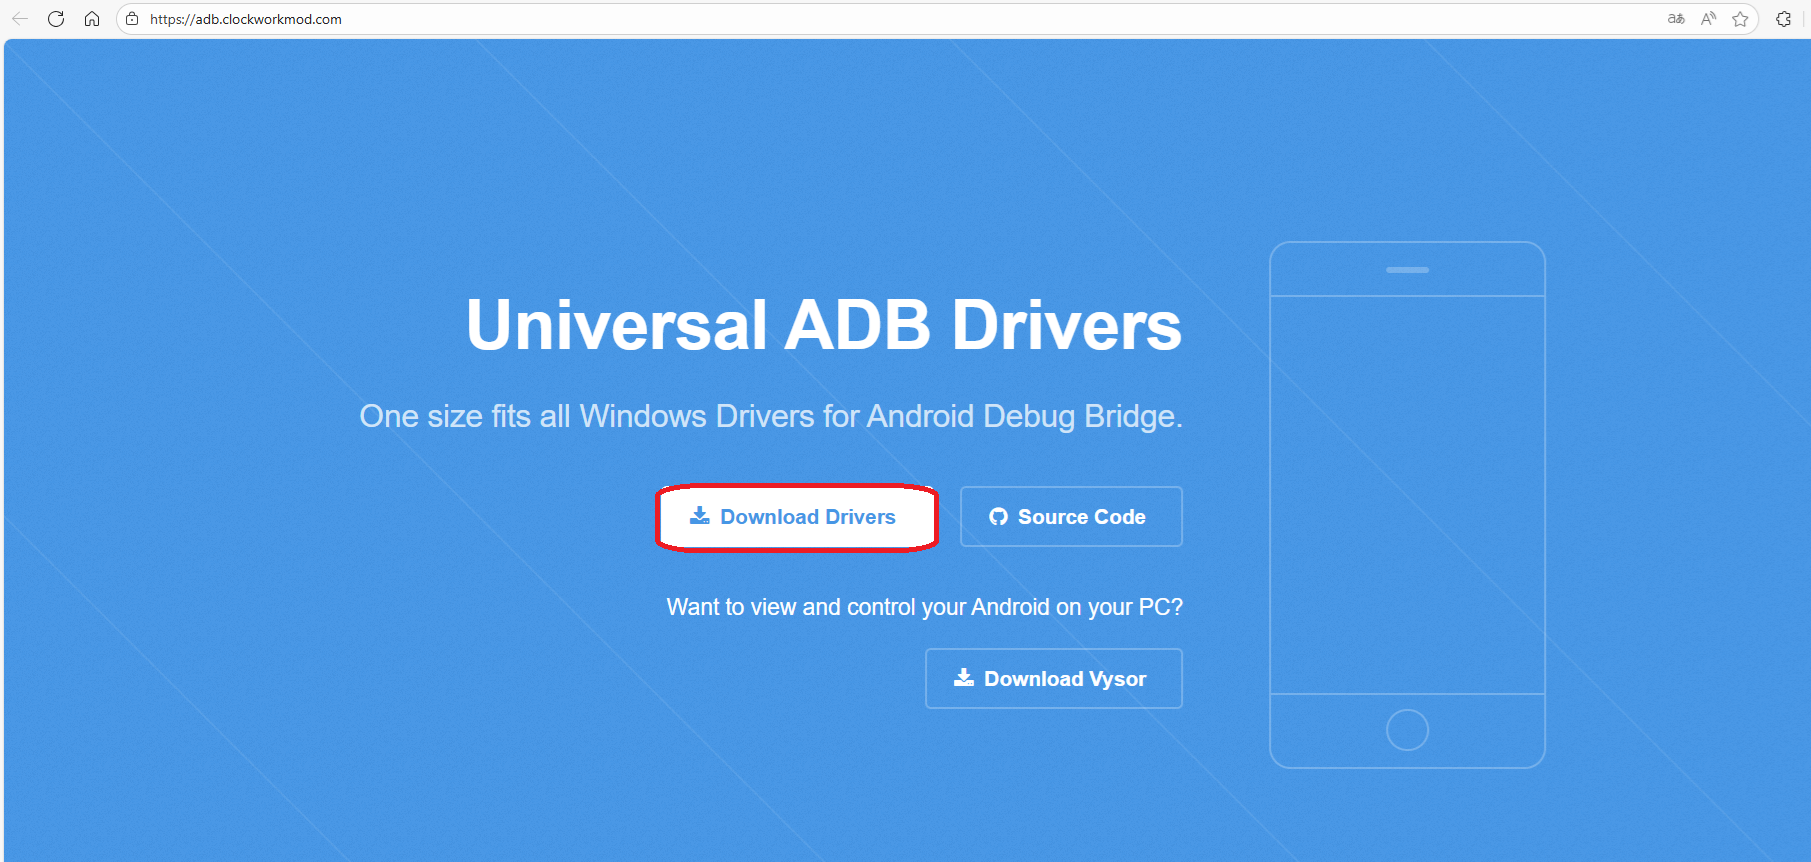The image size is (1811, 862).
Task: Open the translate page icon
Action: click(x=1676, y=19)
